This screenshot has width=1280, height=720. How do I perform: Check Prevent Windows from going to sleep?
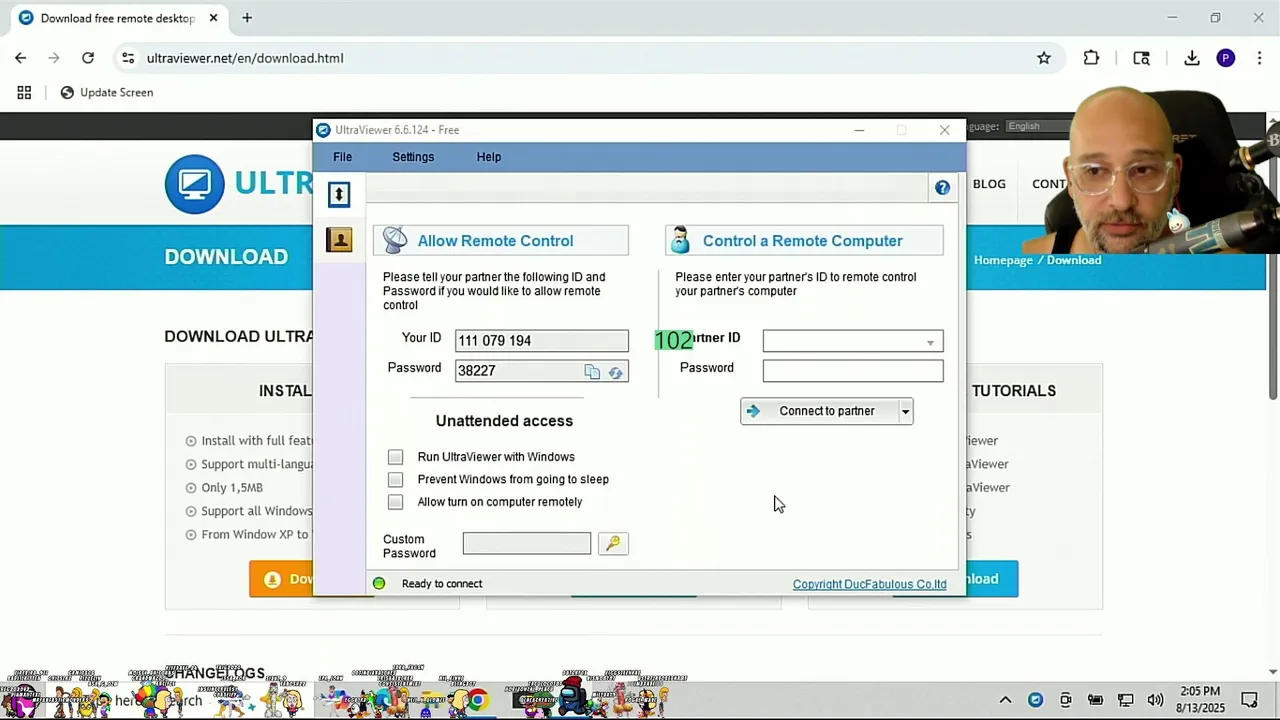(x=395, y=479)
